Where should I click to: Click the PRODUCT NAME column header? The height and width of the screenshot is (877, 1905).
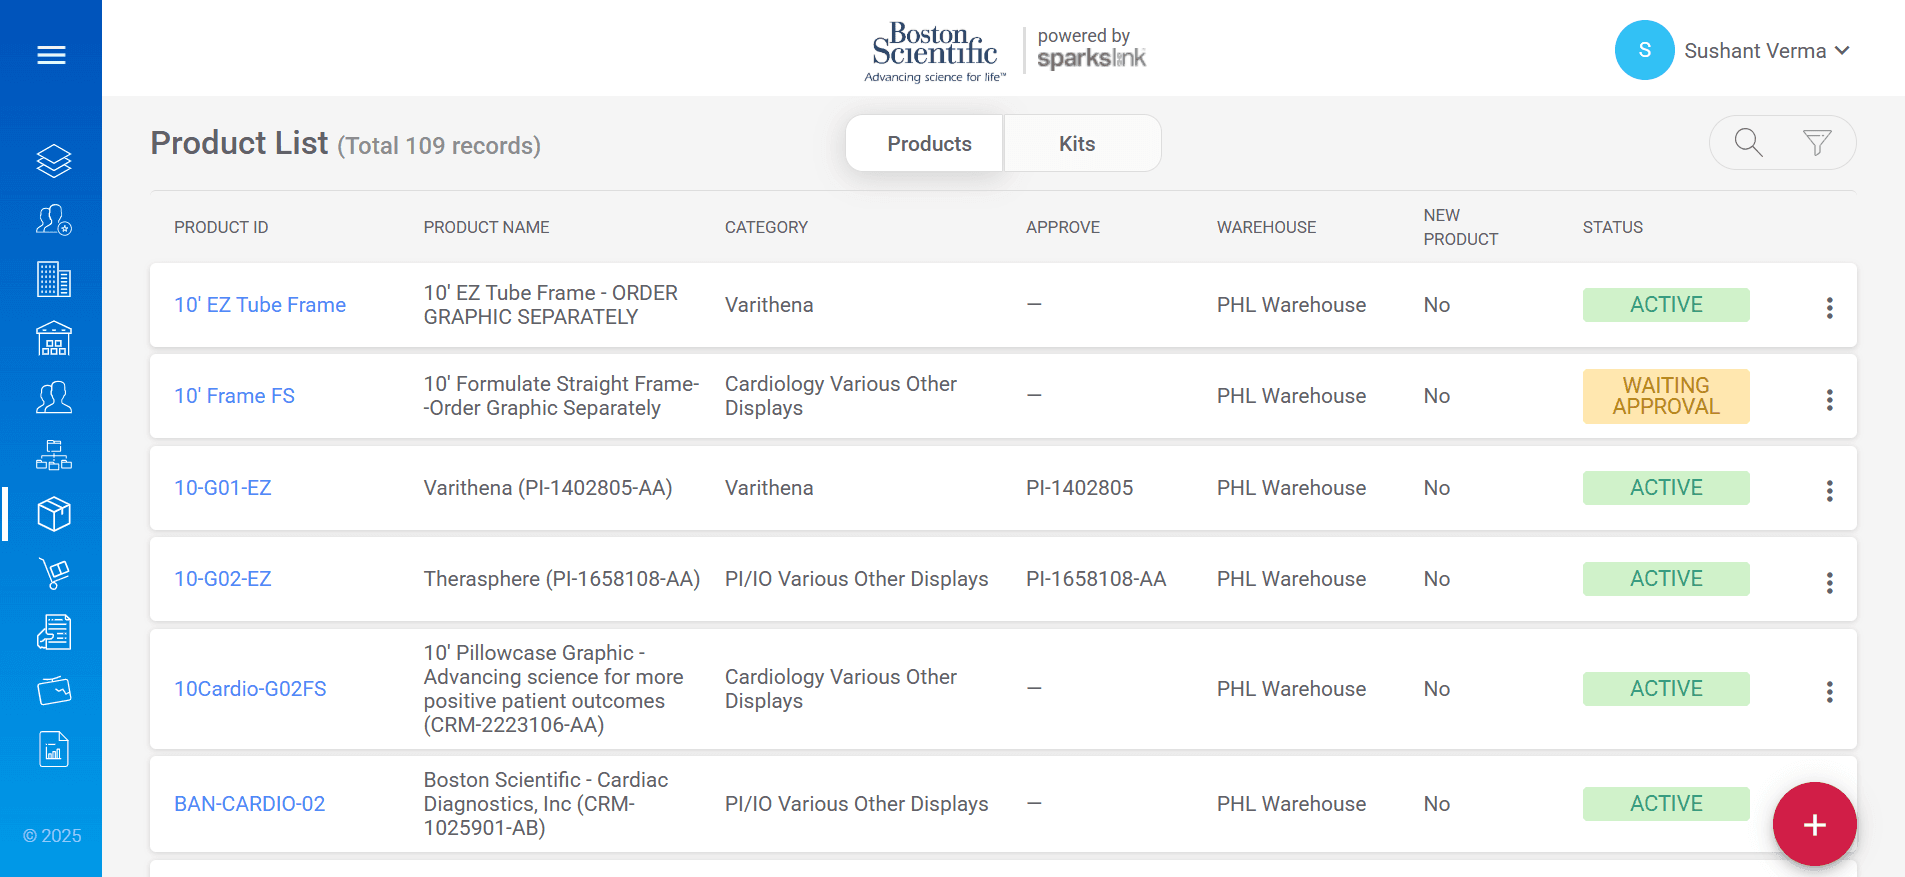(486, 227)
